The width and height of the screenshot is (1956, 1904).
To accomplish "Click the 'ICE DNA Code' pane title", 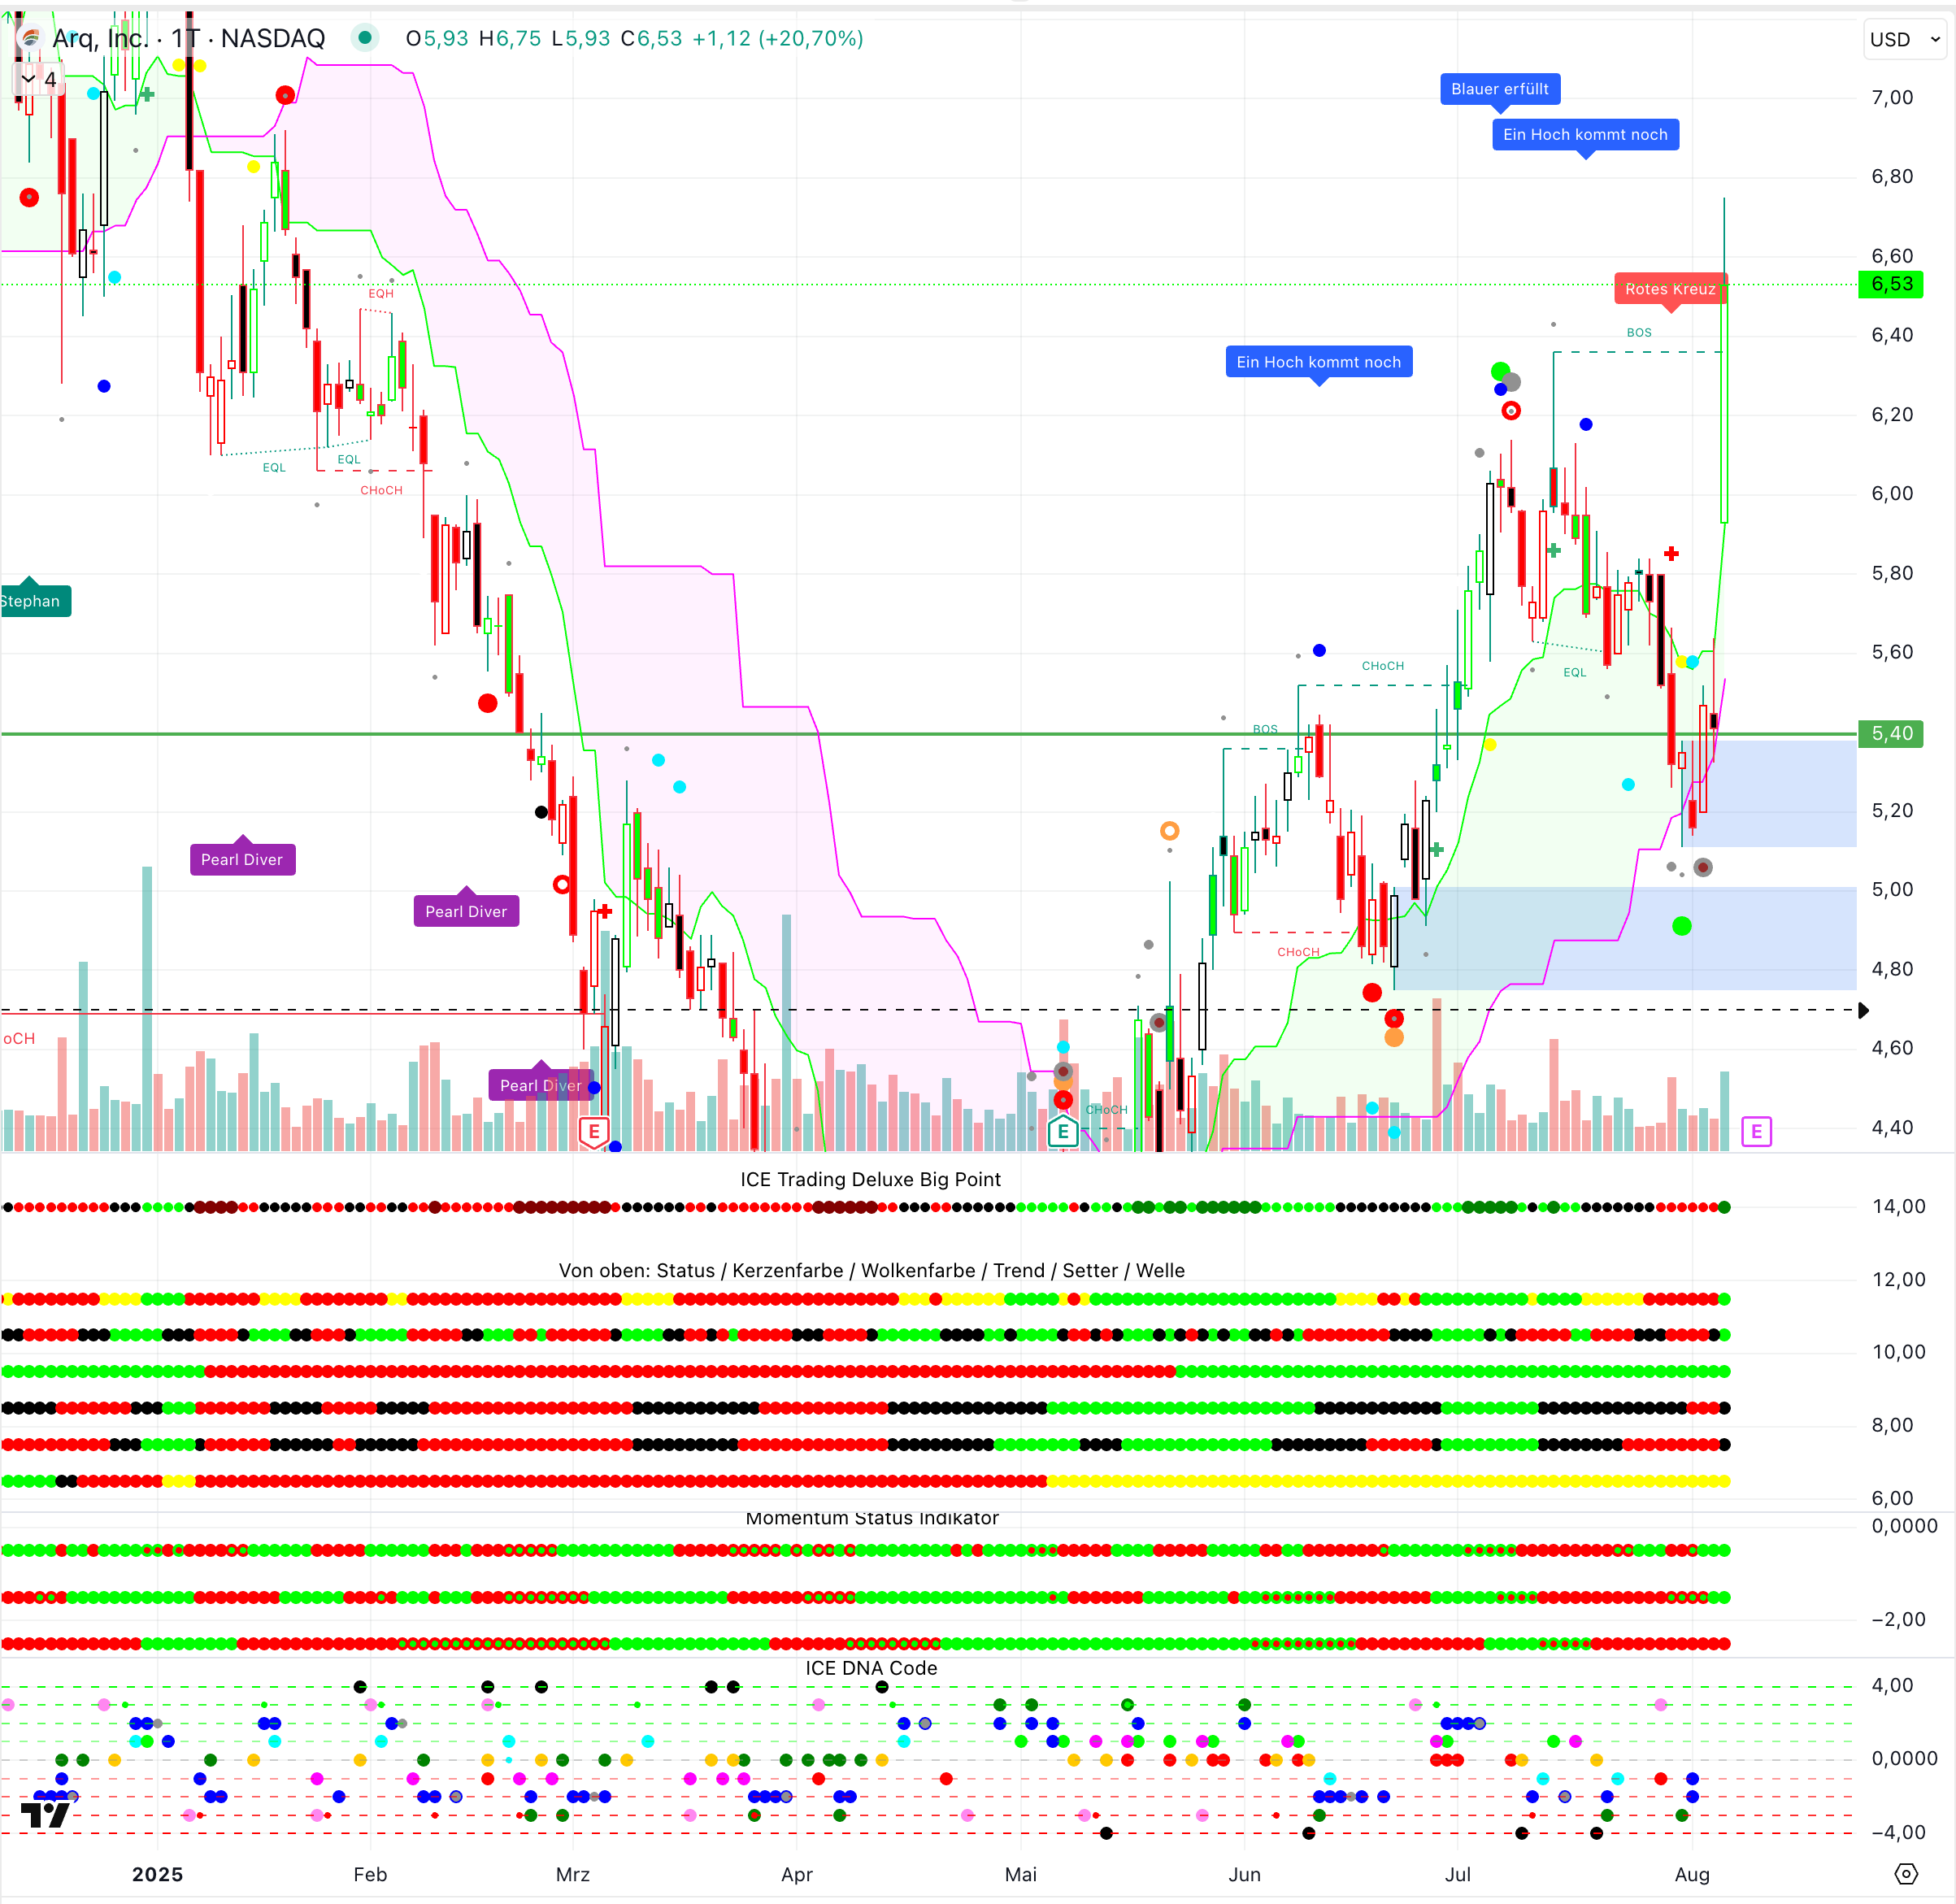I will pyautogui.click(x=871, y=1668).
